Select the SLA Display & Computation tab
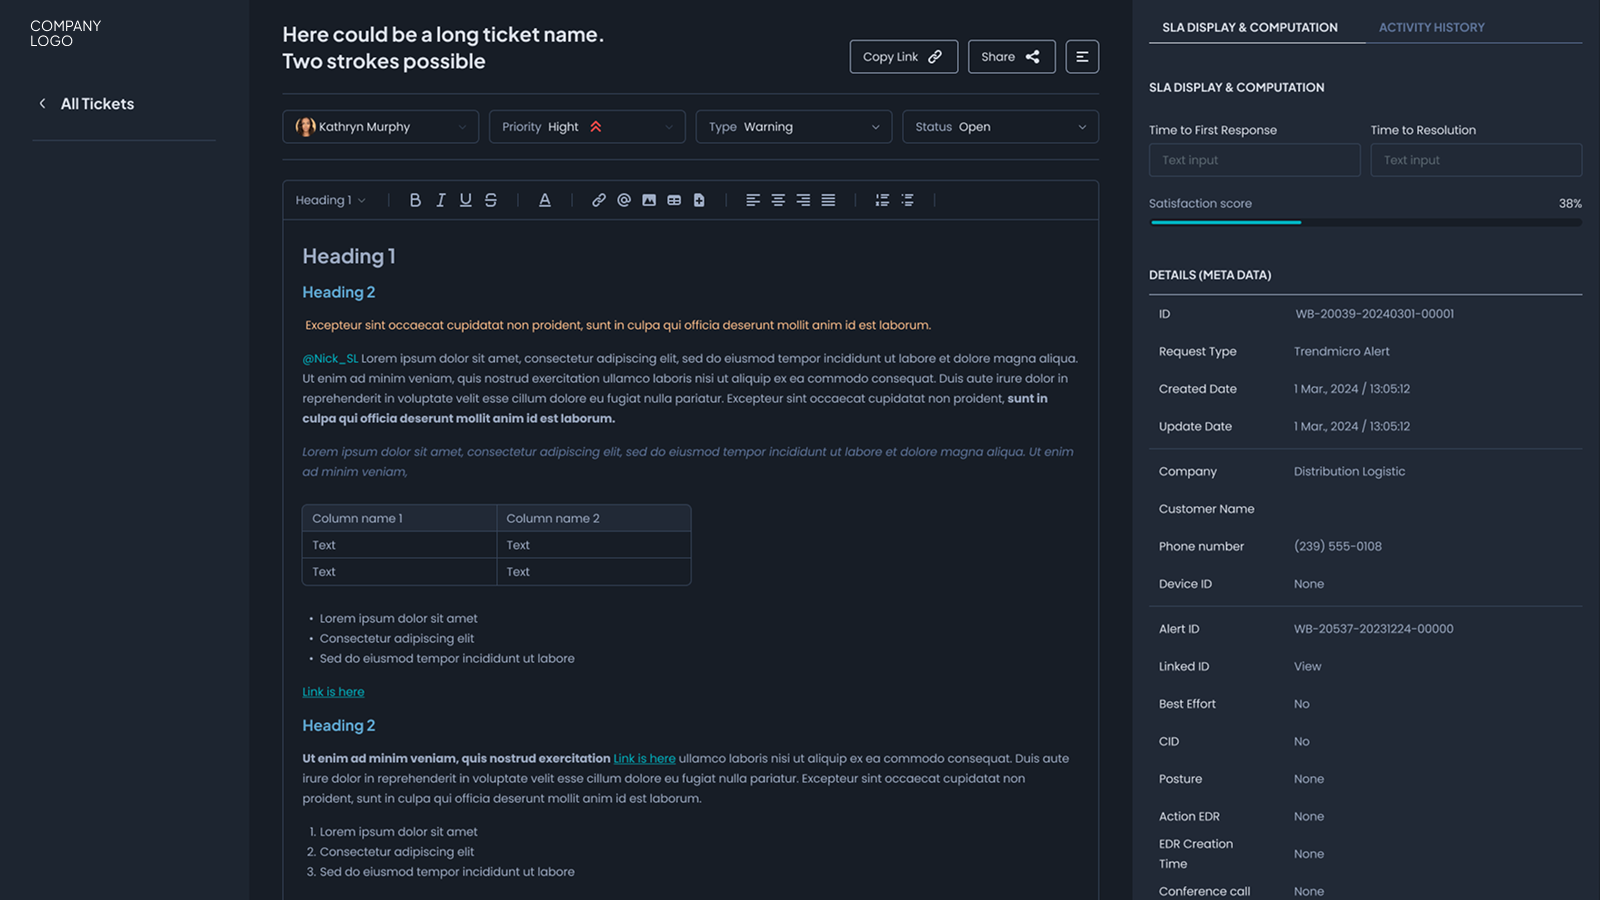Image resolution: width=1600 pixels, height=900 pixels. 1249,28
